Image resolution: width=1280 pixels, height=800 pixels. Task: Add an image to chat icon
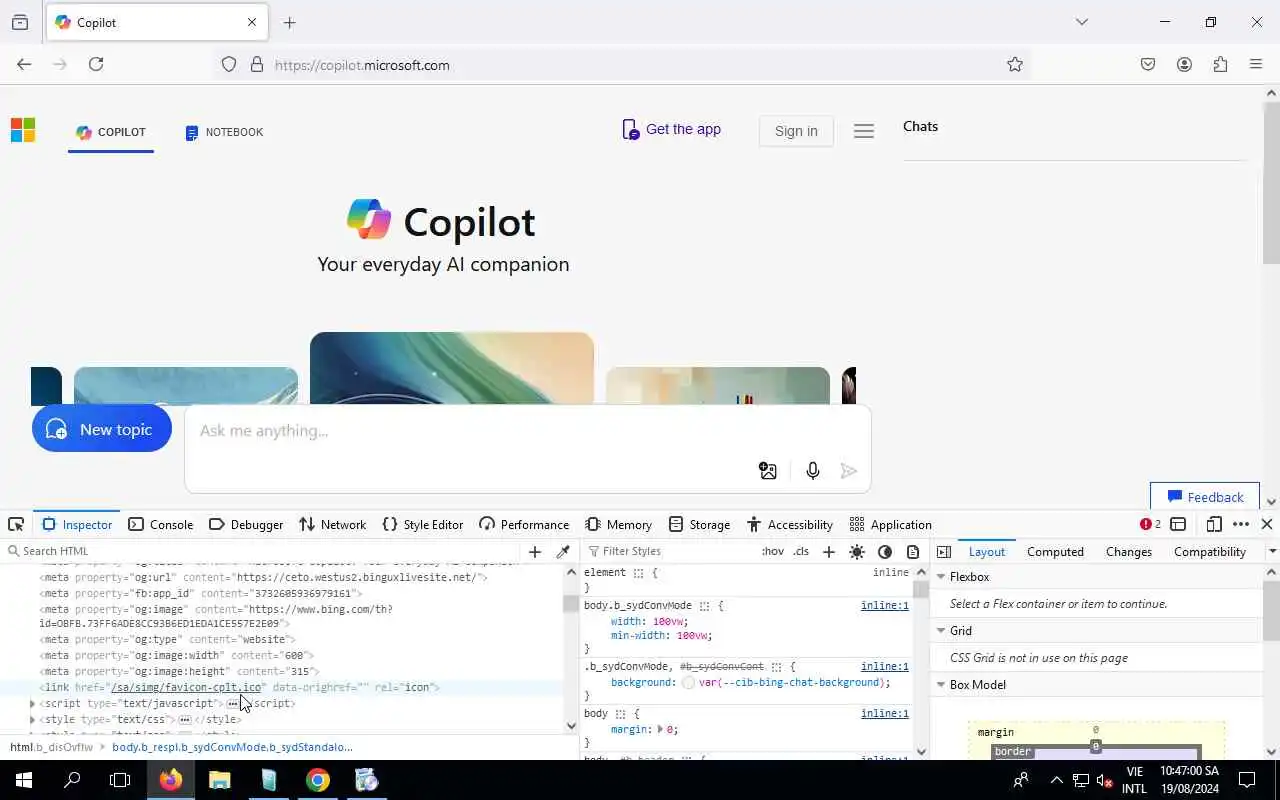coord(768,471)
